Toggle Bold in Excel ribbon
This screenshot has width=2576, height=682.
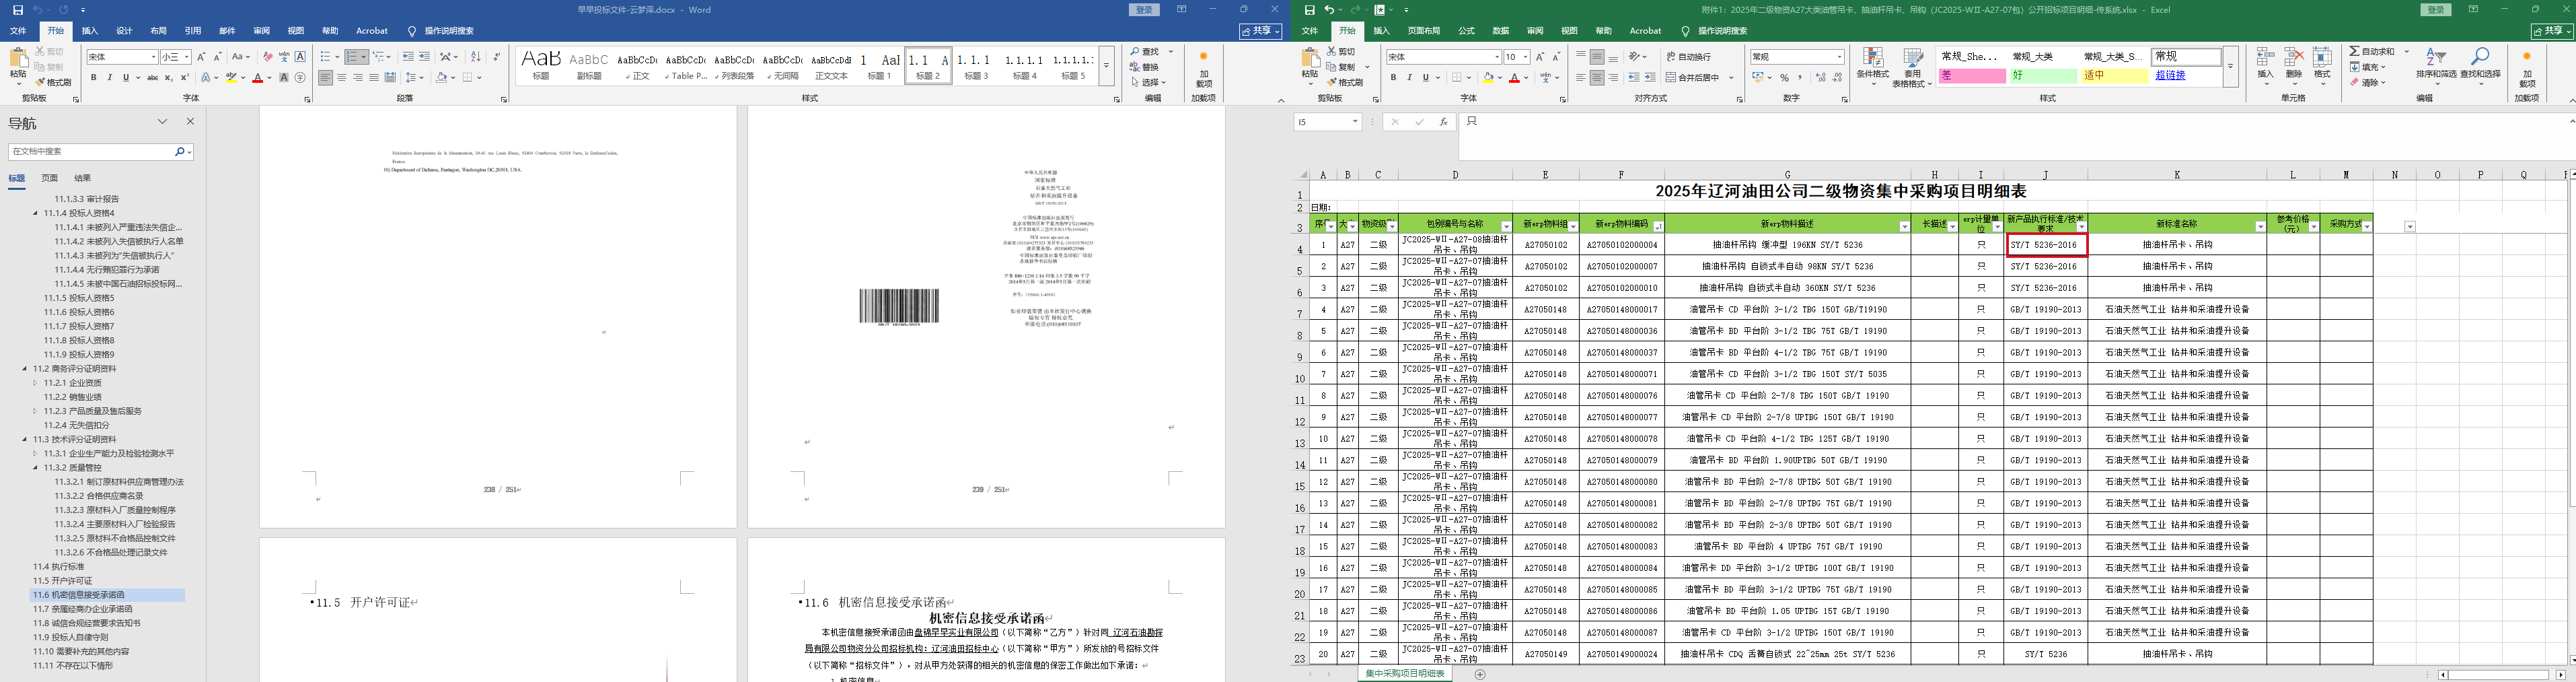click(x=1393, y=77)
